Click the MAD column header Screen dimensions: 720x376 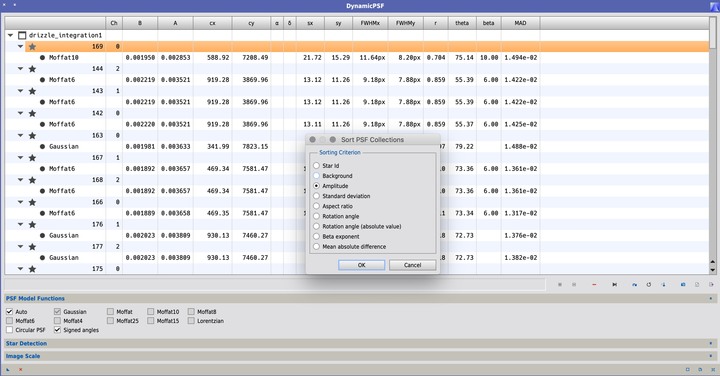tap(520, 23)
